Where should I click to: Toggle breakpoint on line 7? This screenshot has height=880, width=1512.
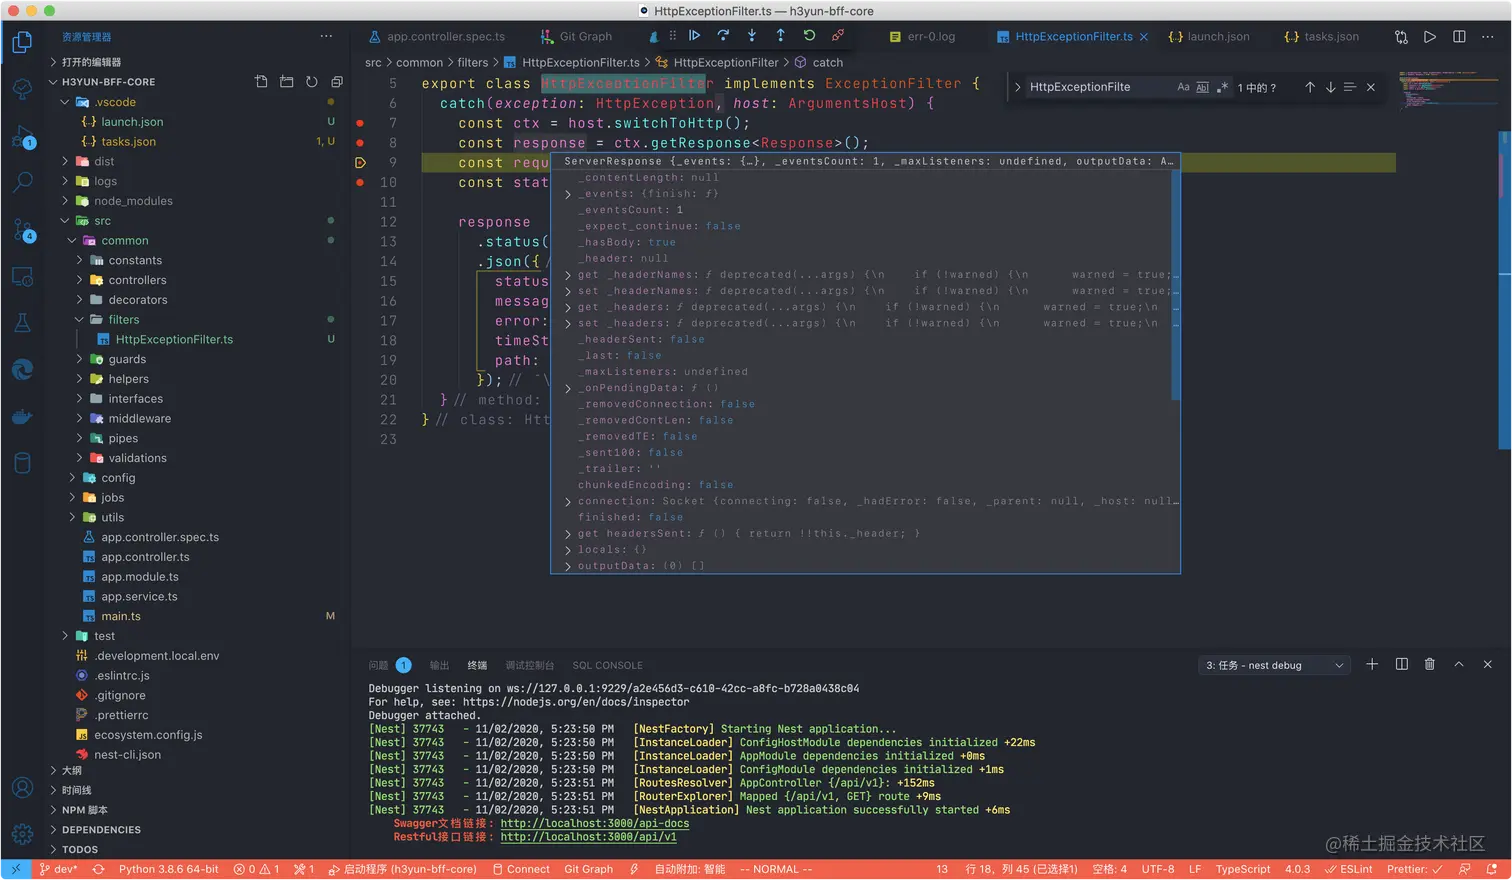tap(360, 123)
